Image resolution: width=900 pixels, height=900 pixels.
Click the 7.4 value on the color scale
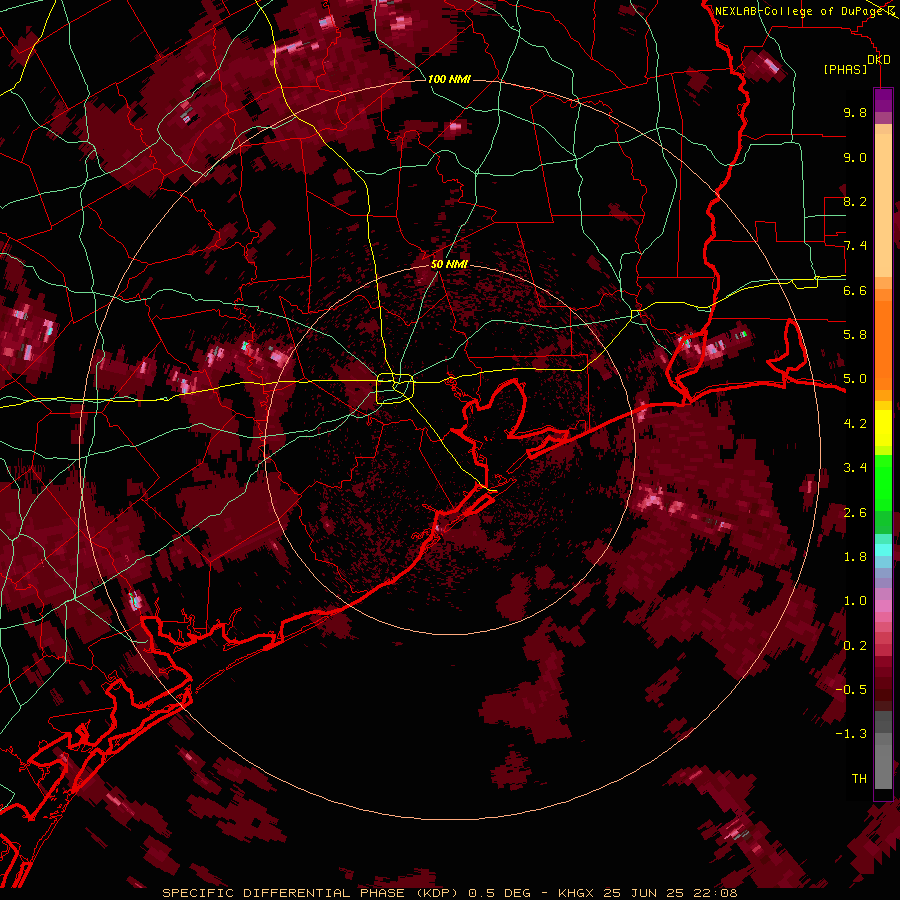(855, 246)
